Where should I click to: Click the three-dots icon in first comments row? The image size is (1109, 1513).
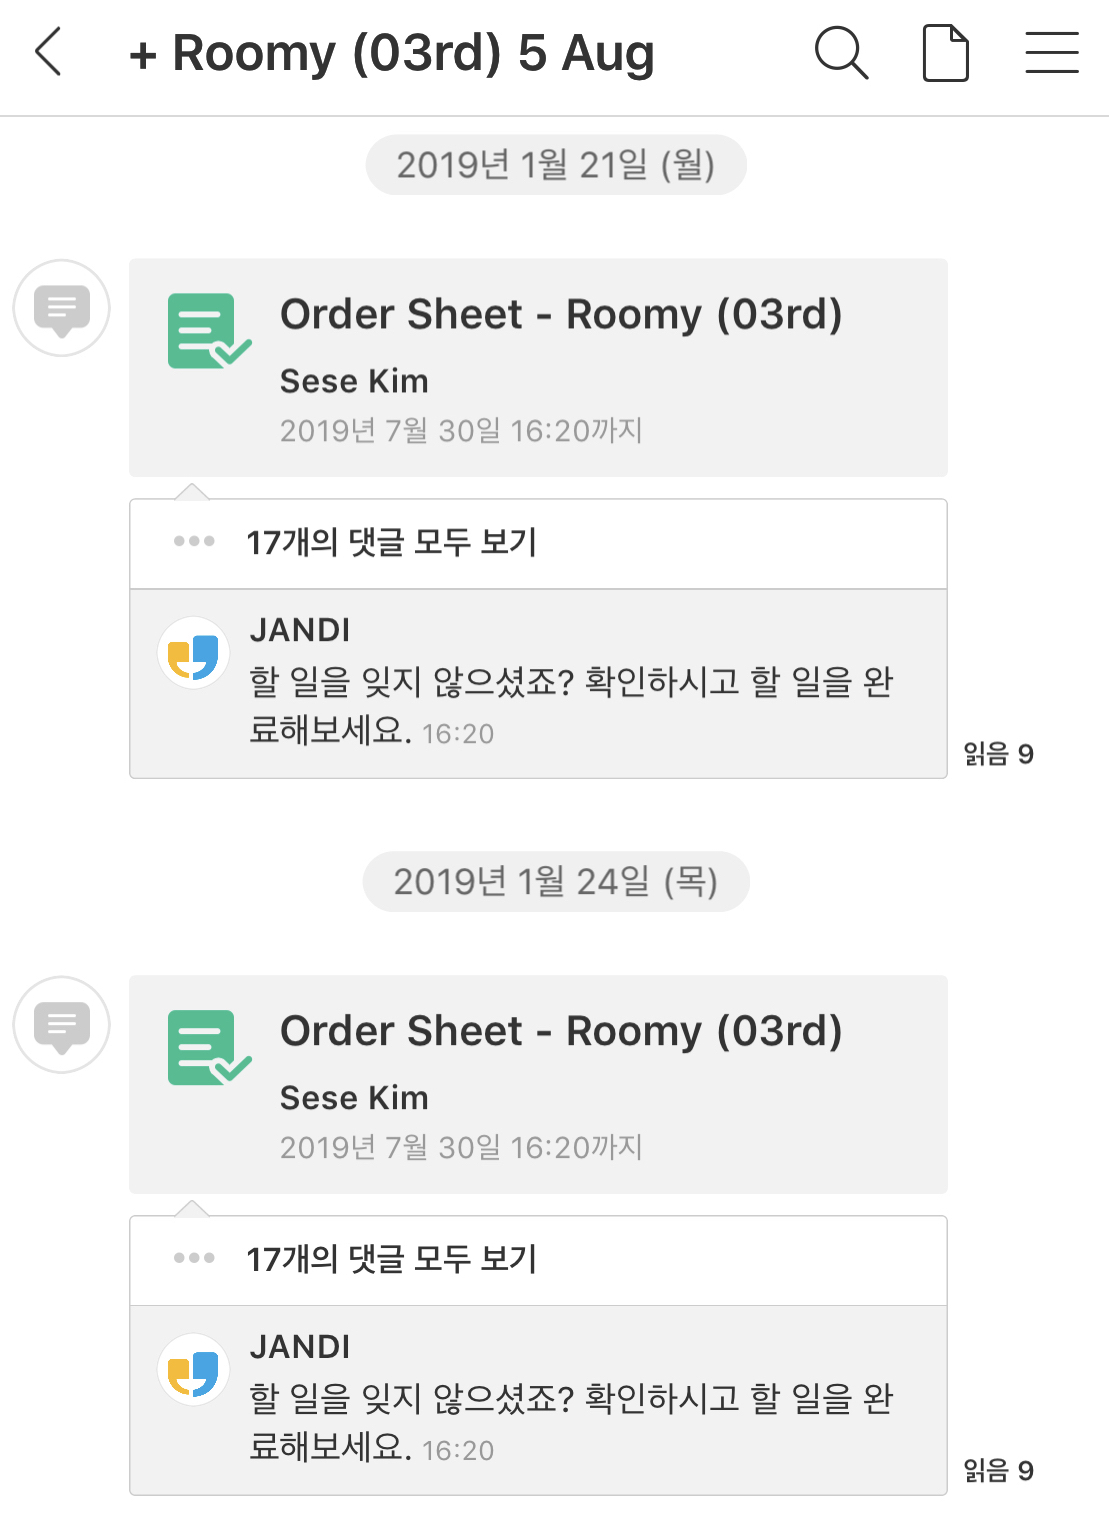coord(194,542)
